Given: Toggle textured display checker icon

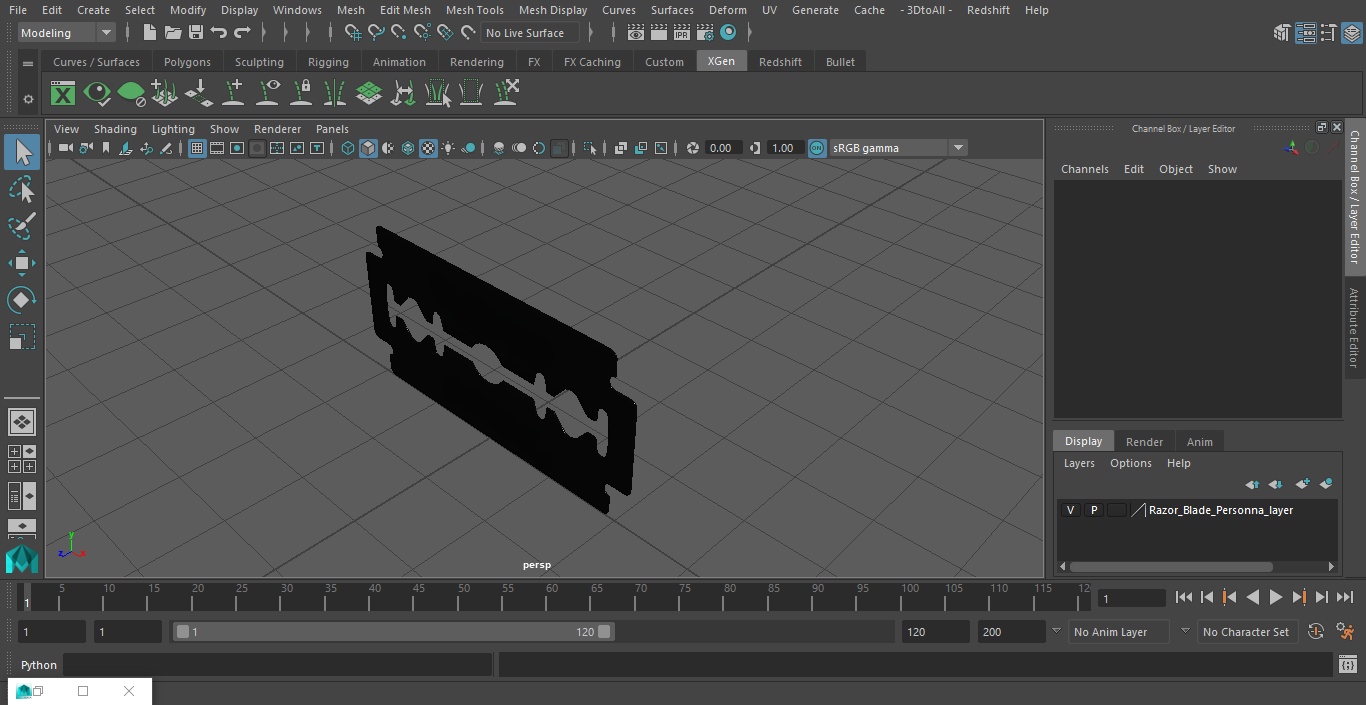Looking at the screenshot, I should point(428,148).
